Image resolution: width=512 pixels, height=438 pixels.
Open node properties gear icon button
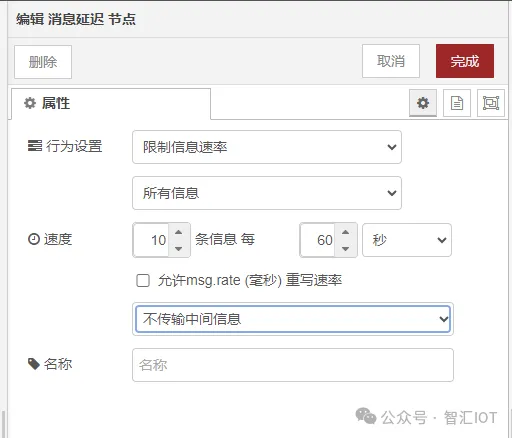(423, 103)
